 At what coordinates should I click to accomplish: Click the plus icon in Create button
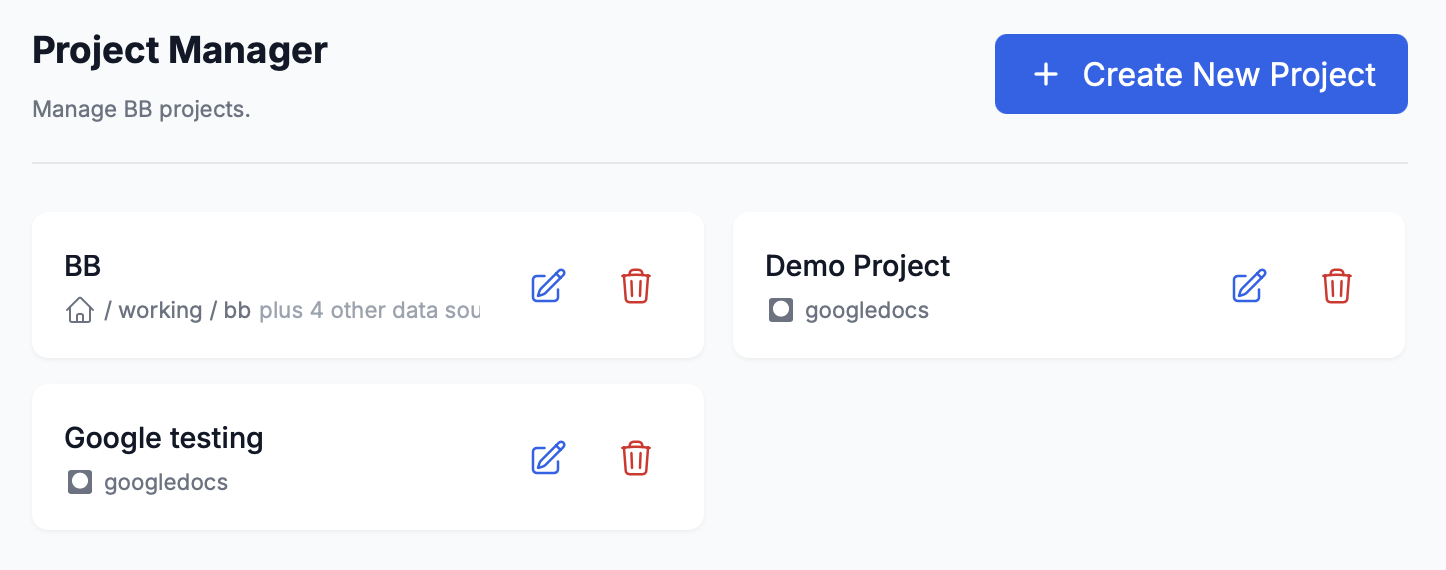pyautogui.click(x=1045, y=75)
